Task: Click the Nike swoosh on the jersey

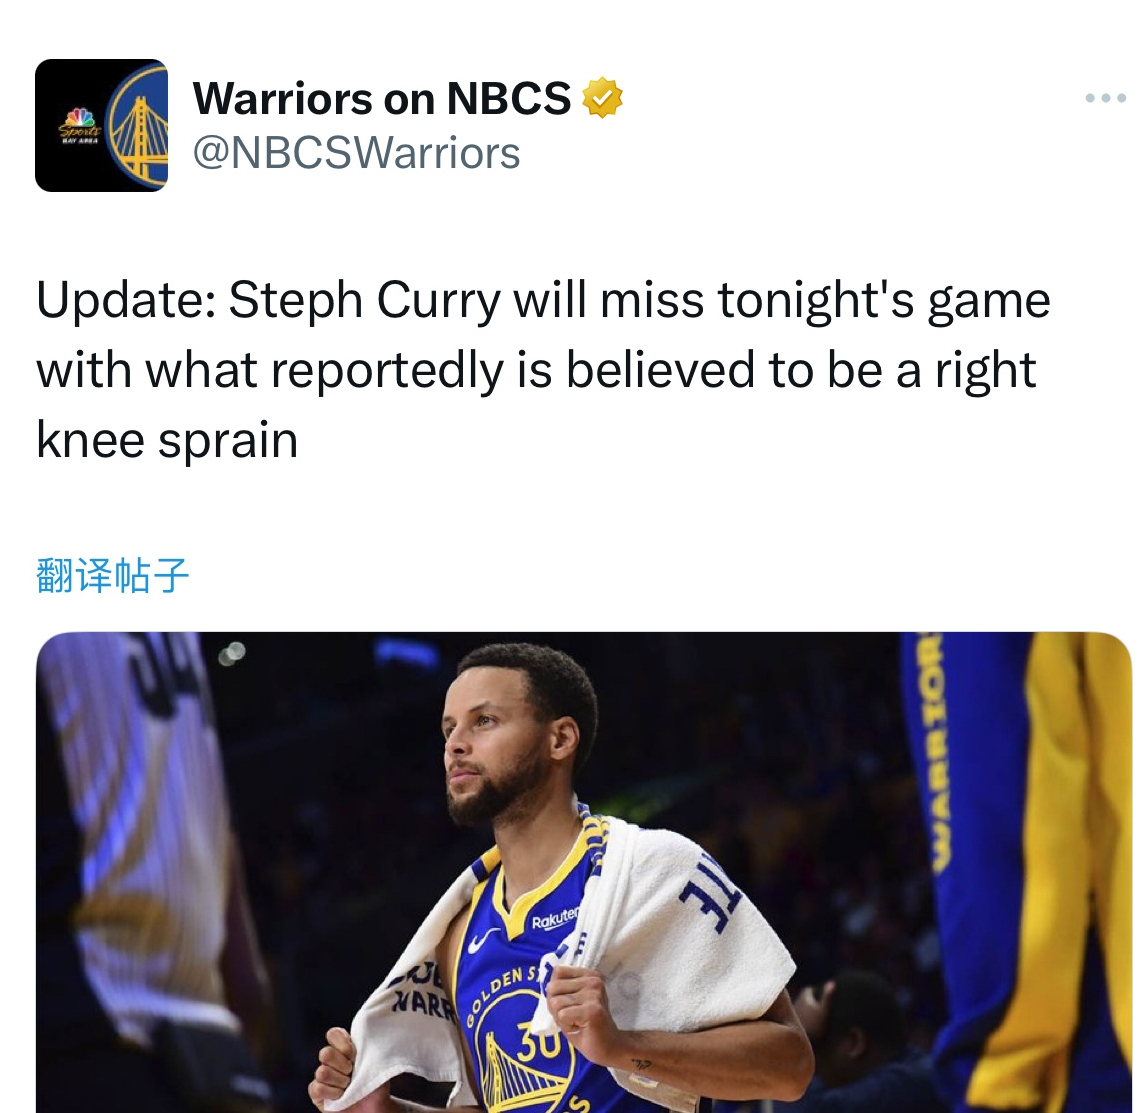Action: [483, 940]
